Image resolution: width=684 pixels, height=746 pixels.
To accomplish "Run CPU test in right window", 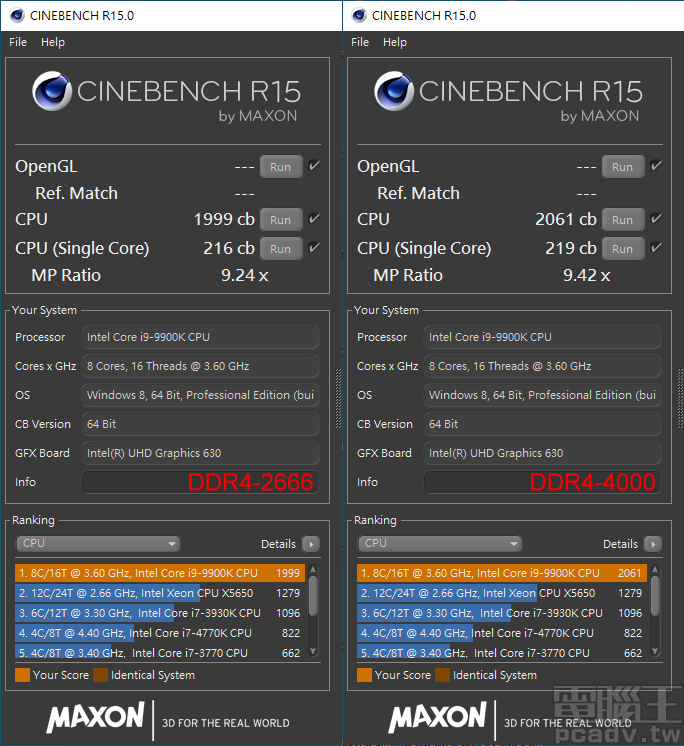I will (x=623, y=220).
